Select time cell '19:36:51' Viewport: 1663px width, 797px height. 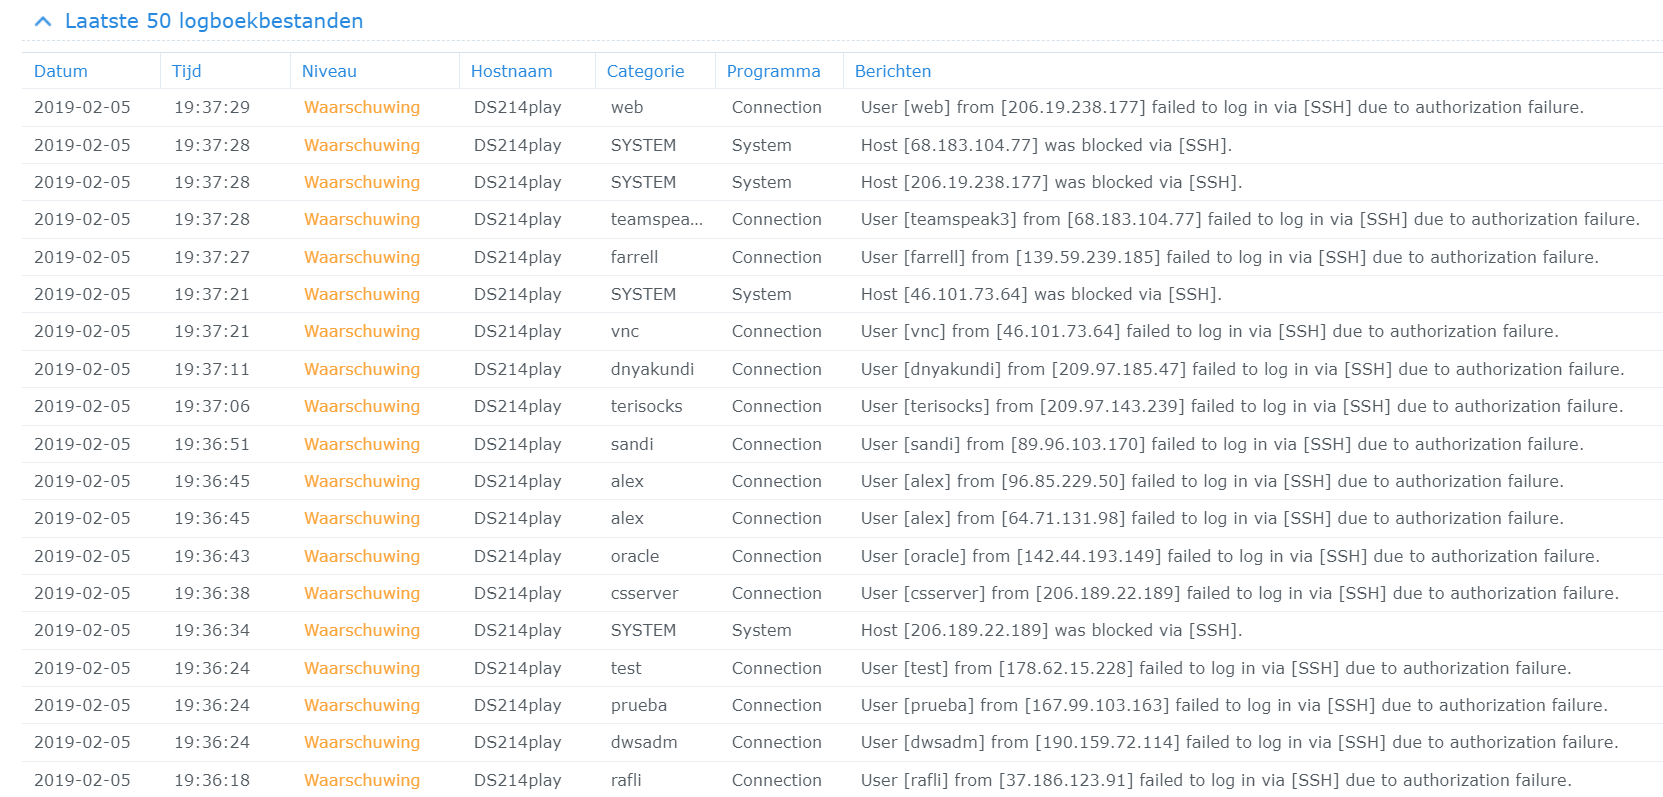pos(212,444)
